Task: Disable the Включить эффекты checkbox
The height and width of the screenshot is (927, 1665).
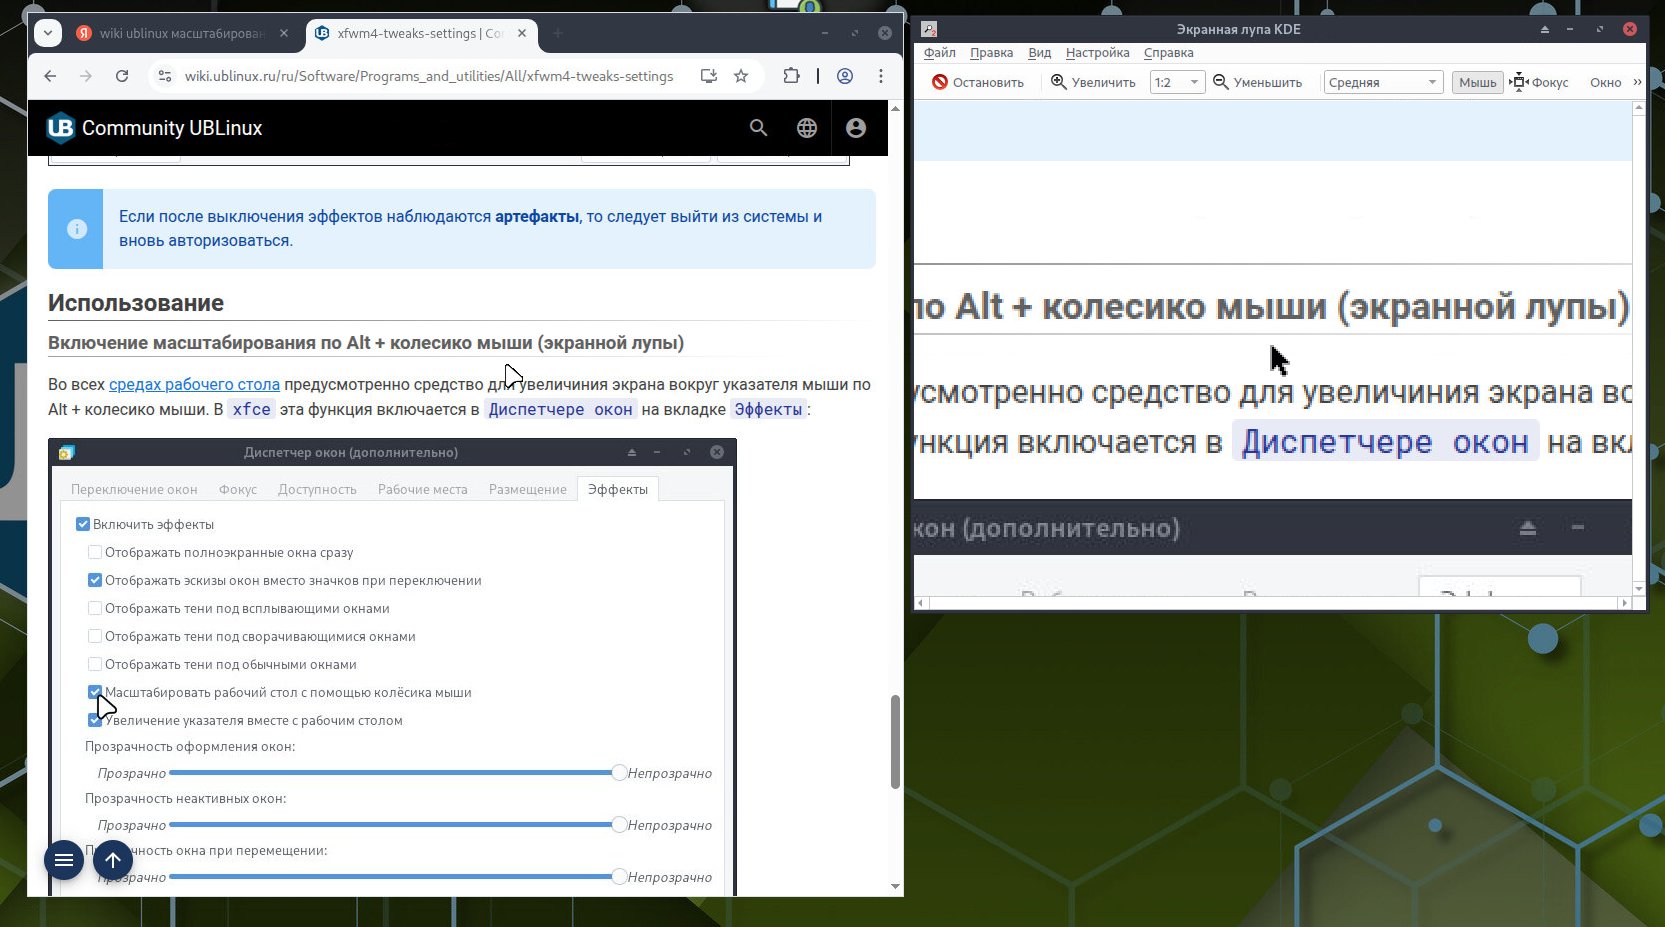Action: pos(81,523)
